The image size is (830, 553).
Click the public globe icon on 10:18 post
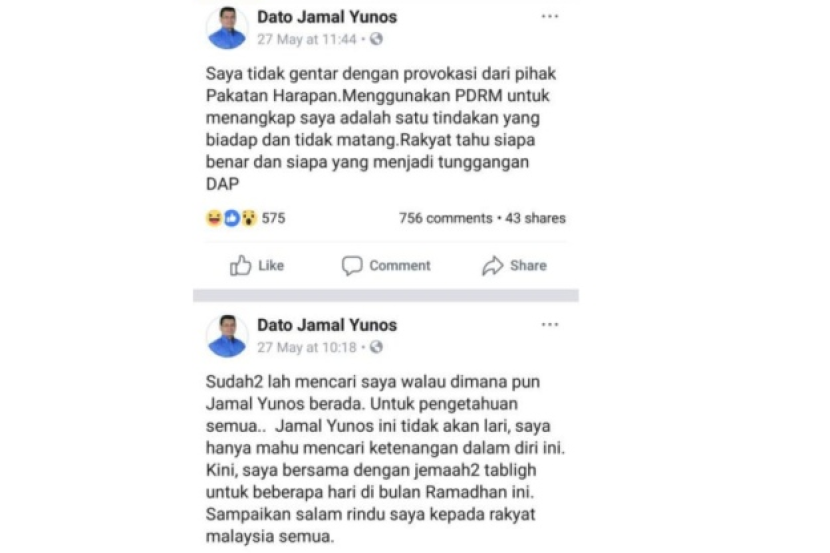click(376, 347)
